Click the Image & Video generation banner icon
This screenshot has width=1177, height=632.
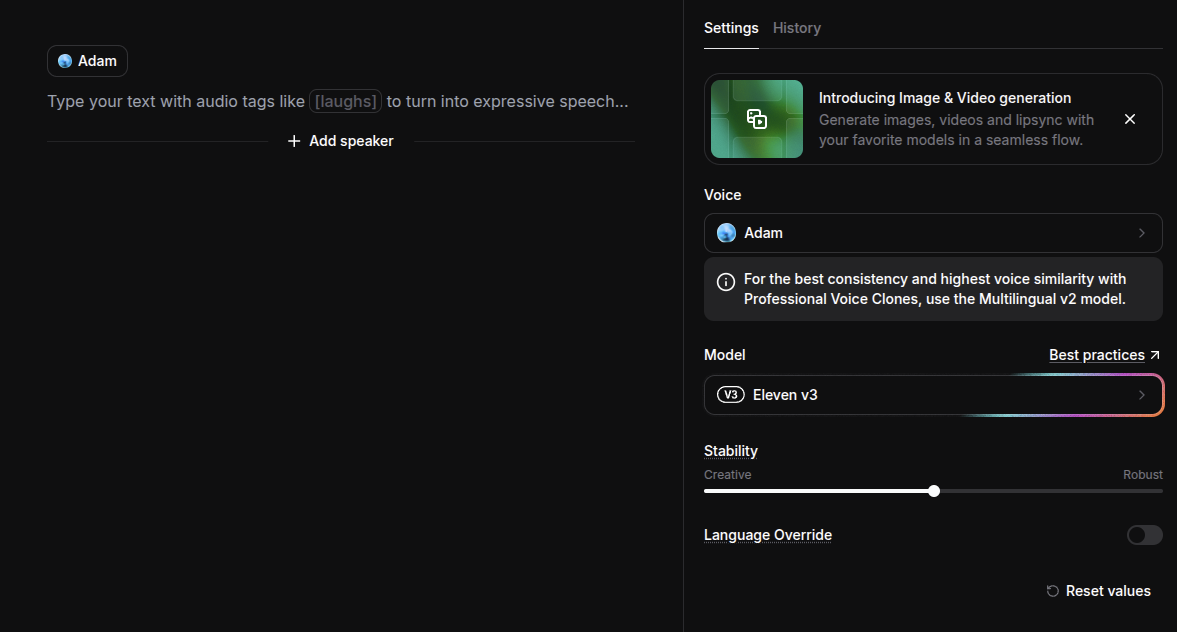(756, 118)
